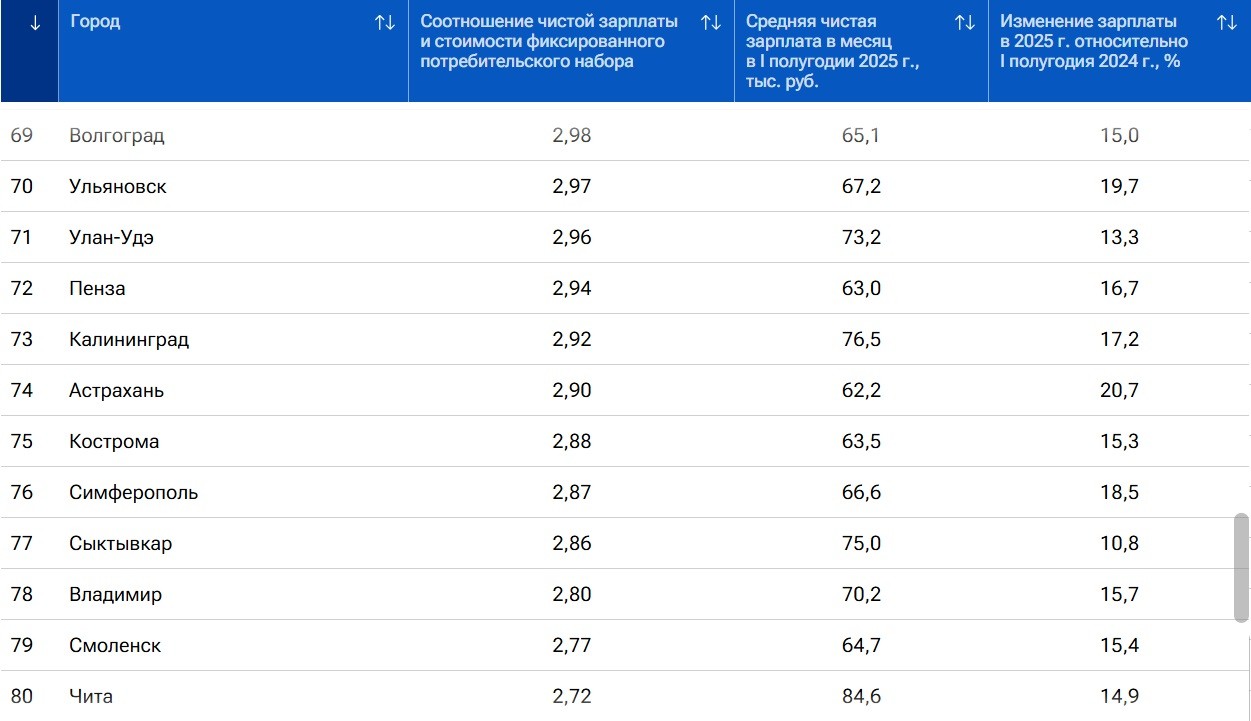Screen dimensions: 1251x721
Task: Click Владимир ratio value 2,80
Action: click(x=571, y=595)
